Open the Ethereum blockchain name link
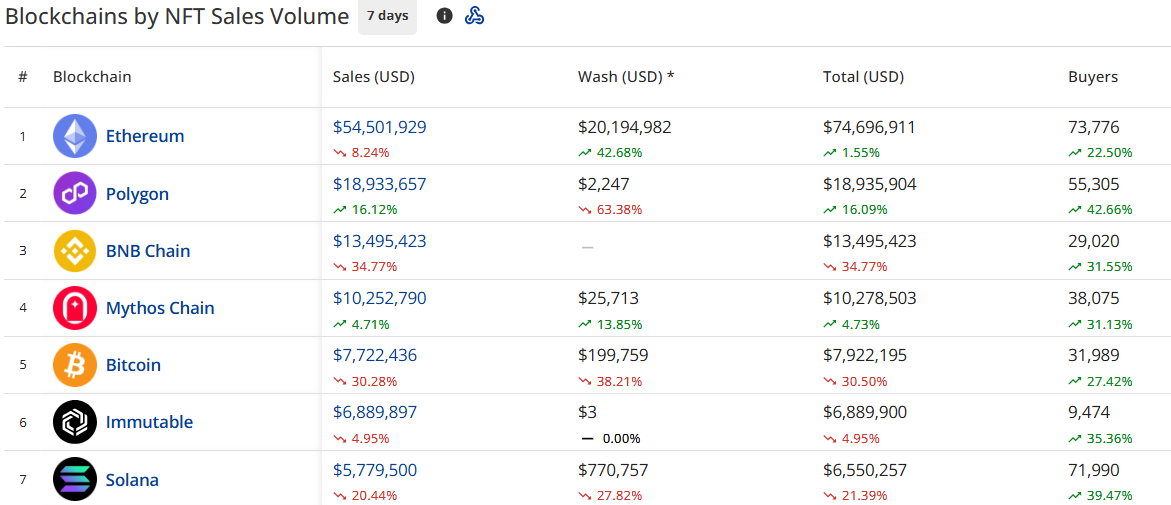The width and height of the screenshot is (1171, 505). [x=145, y=136]
